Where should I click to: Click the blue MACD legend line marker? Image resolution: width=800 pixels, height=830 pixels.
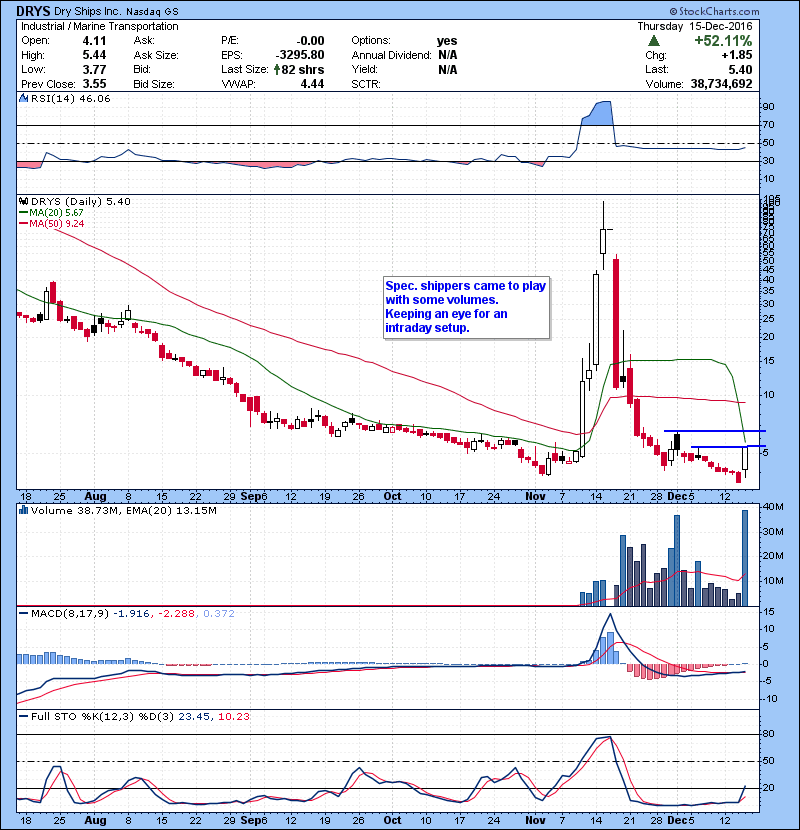[23, 614]
